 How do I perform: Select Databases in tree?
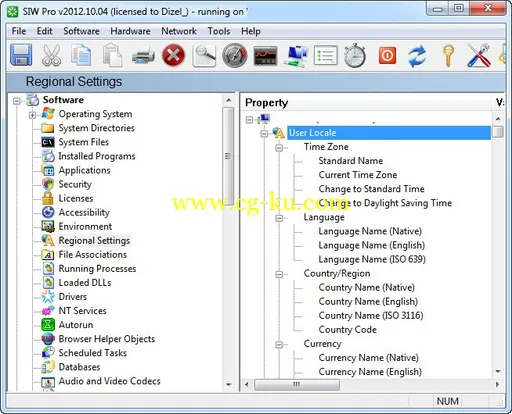point(79,367)
